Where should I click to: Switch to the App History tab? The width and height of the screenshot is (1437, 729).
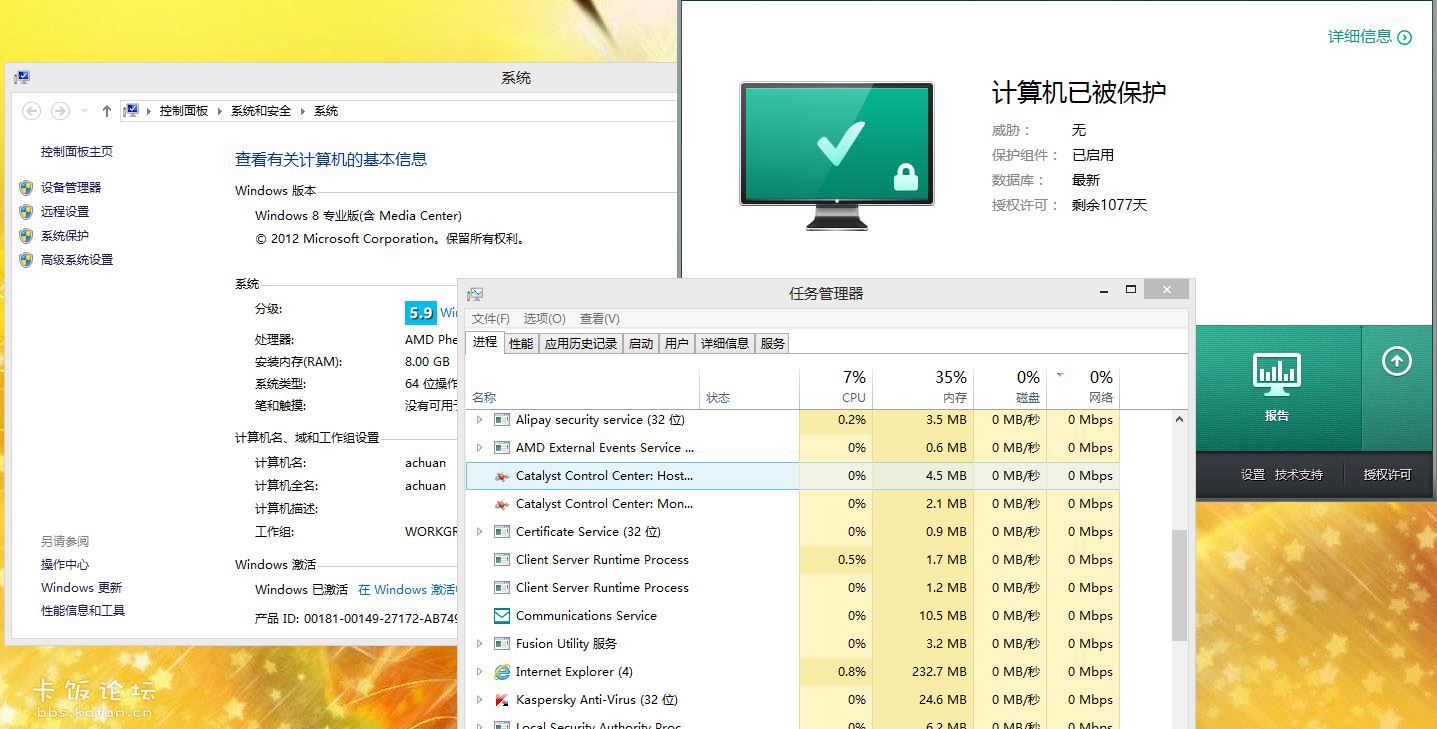[x=581, y=343]
